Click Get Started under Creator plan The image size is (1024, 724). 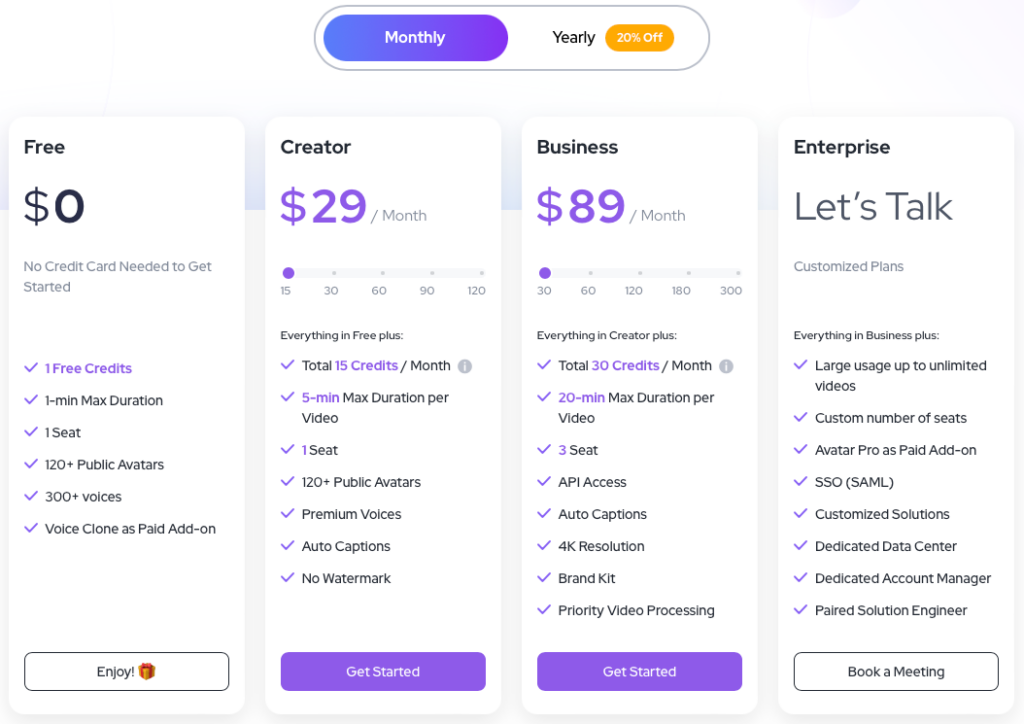tap(383, 671)
